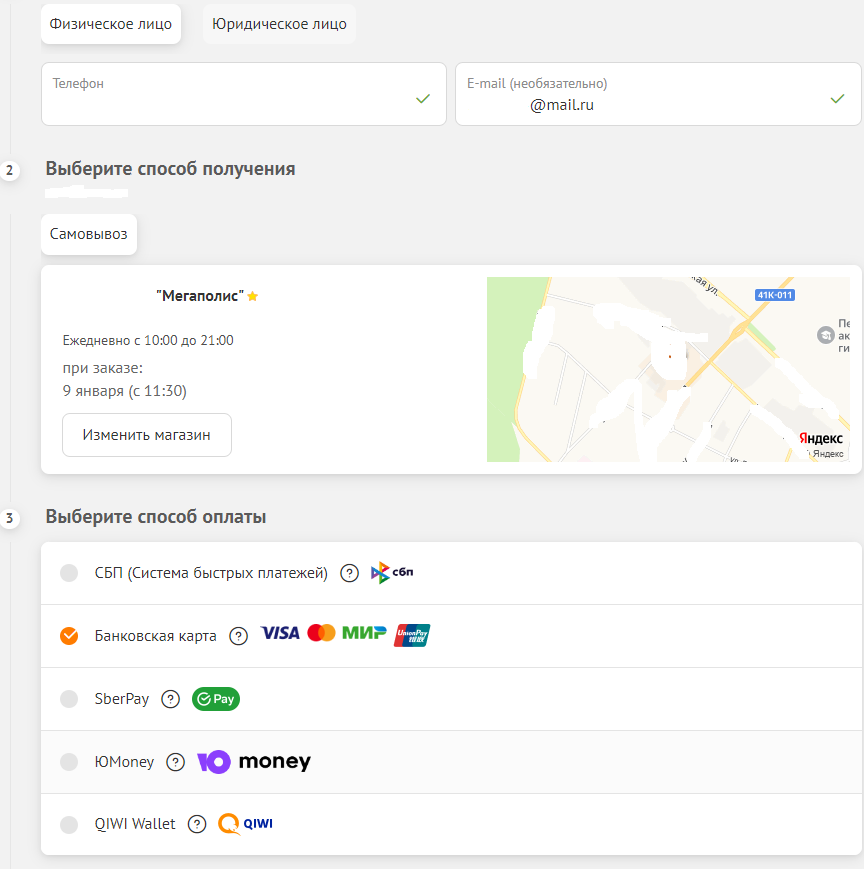Click the green SberPay logo badge
Screen dimensions: 864x888
216,699
